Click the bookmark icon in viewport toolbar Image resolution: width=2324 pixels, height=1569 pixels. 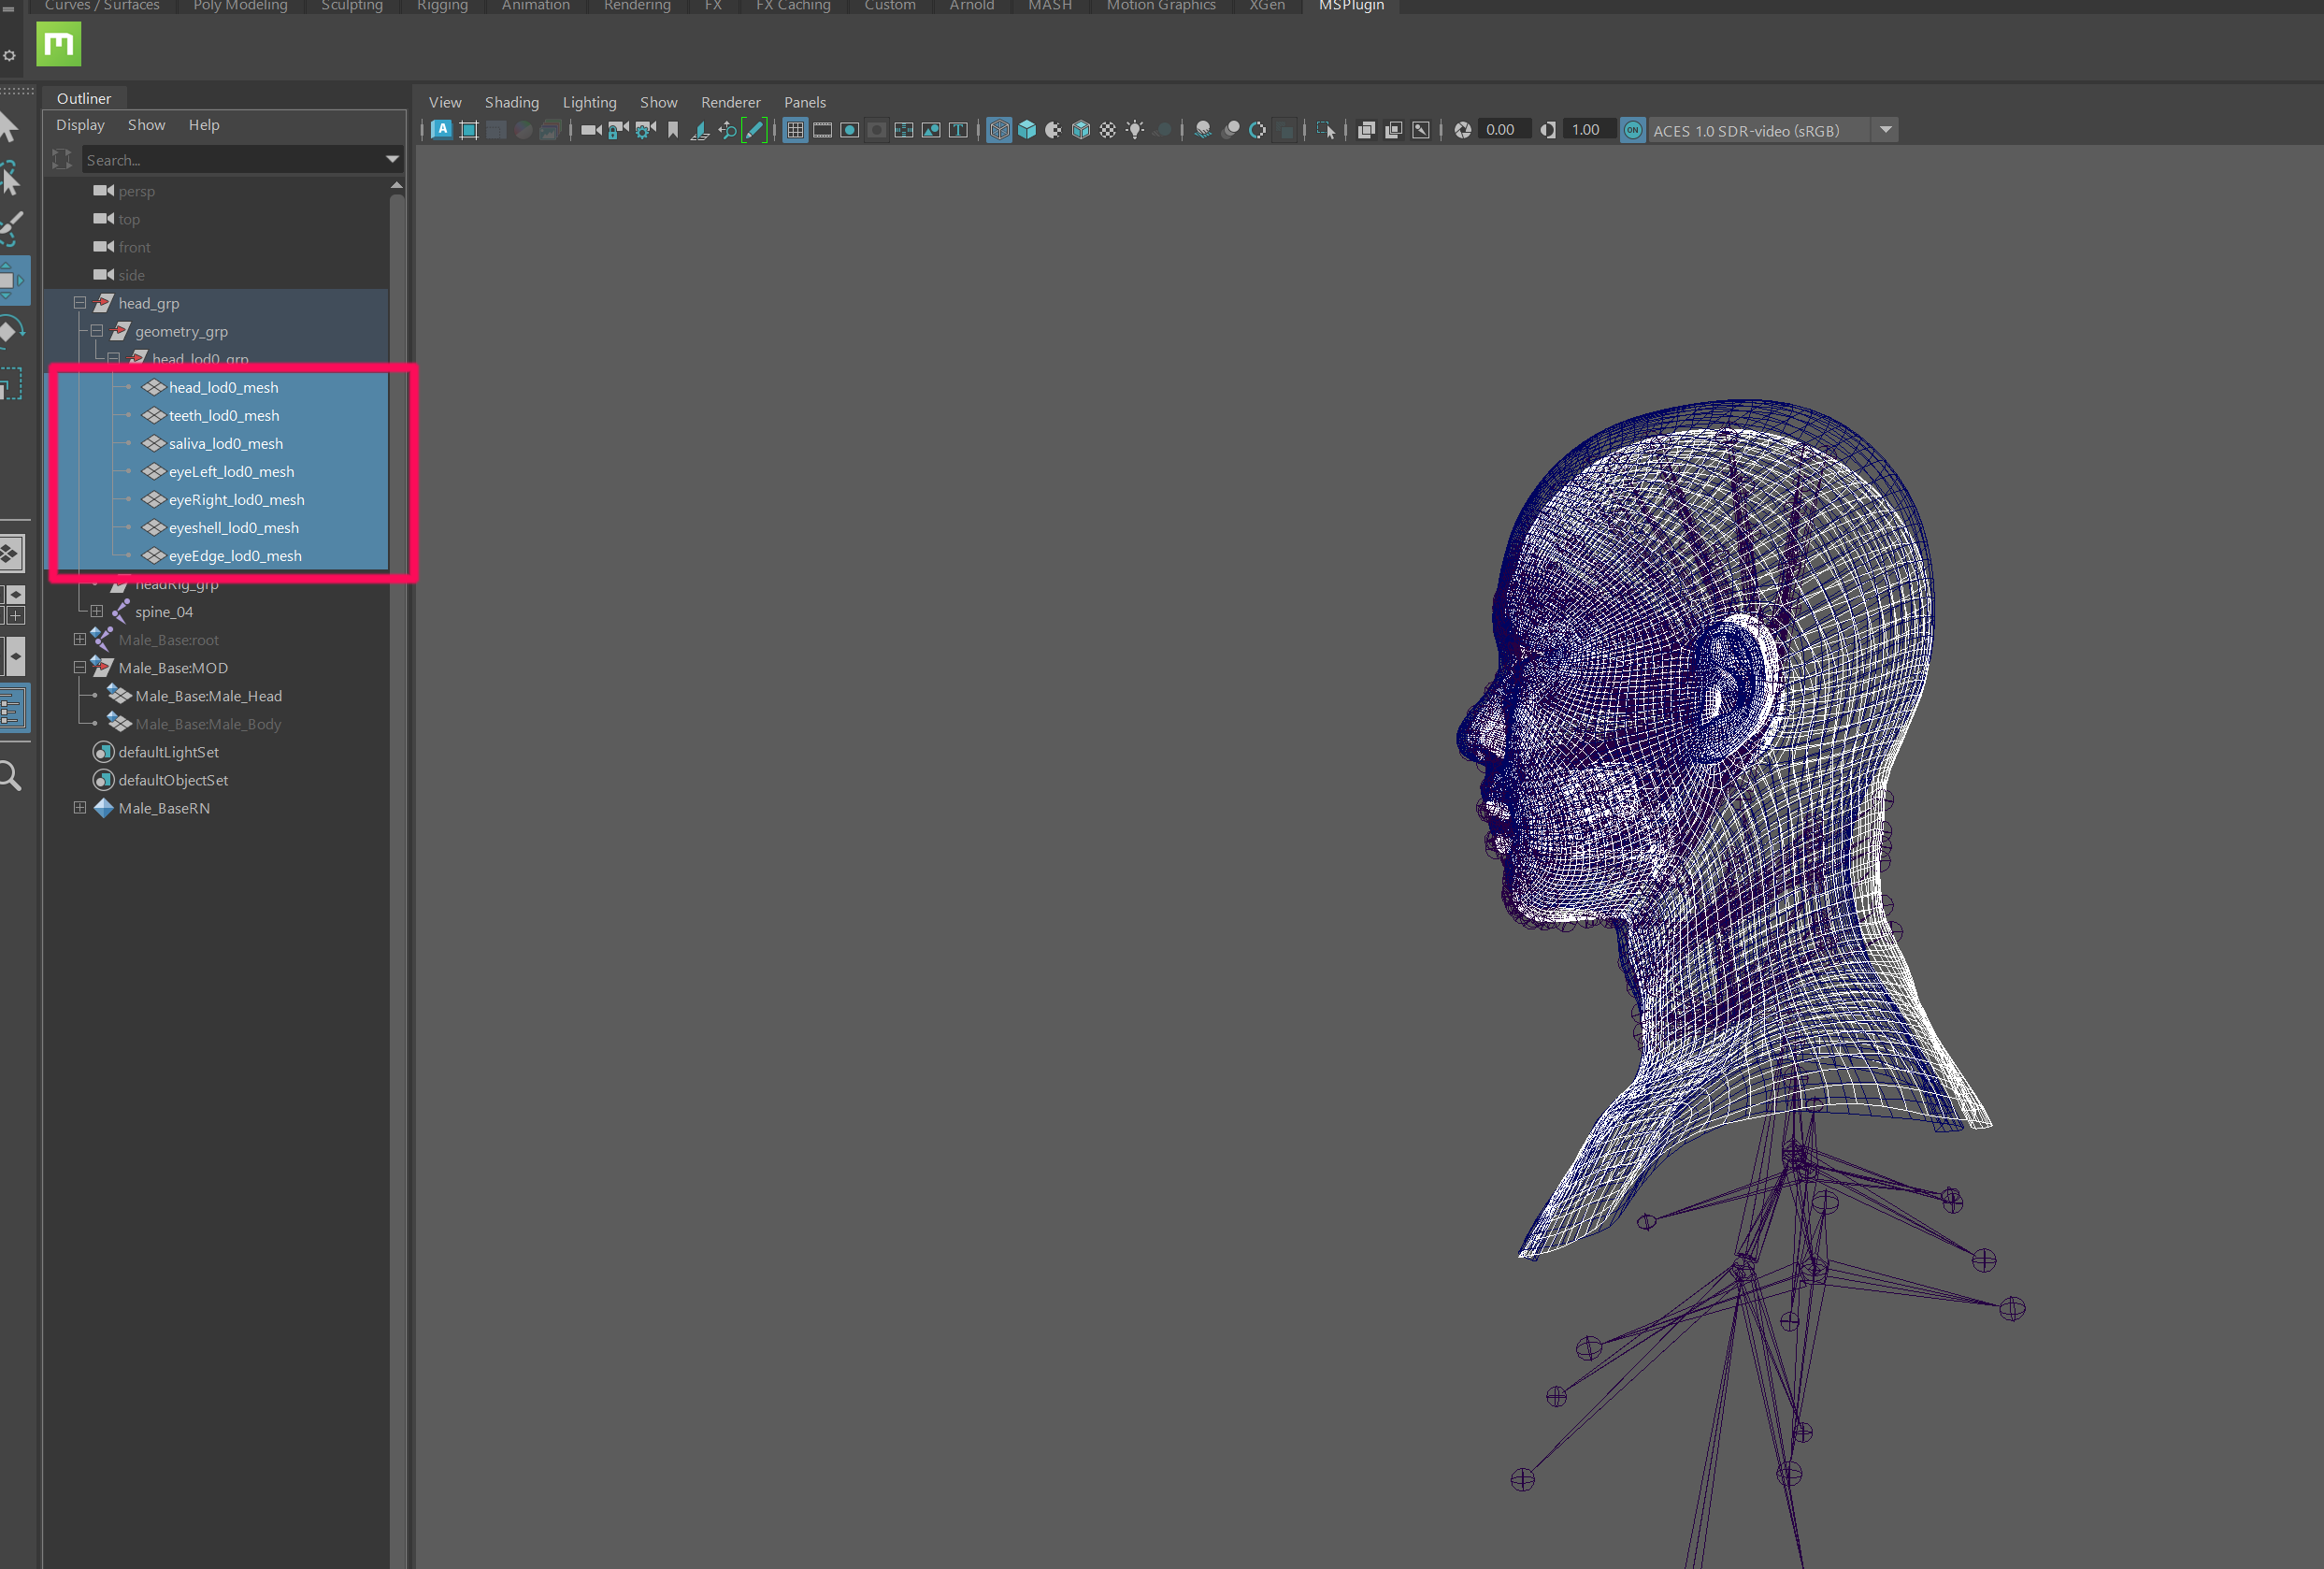(x=673, y=130)
